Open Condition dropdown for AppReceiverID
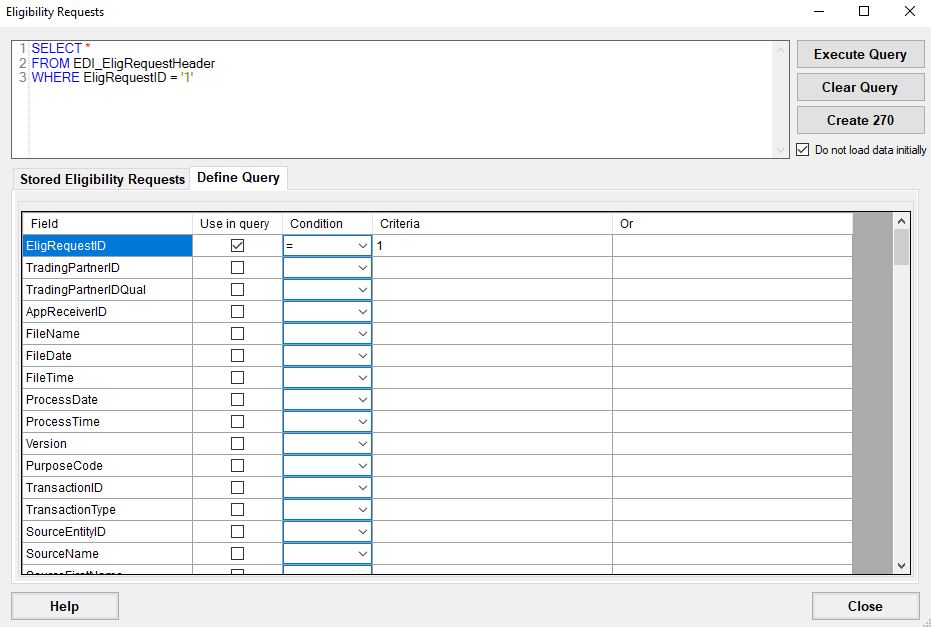Screen dimensions: 931x627 327,312
